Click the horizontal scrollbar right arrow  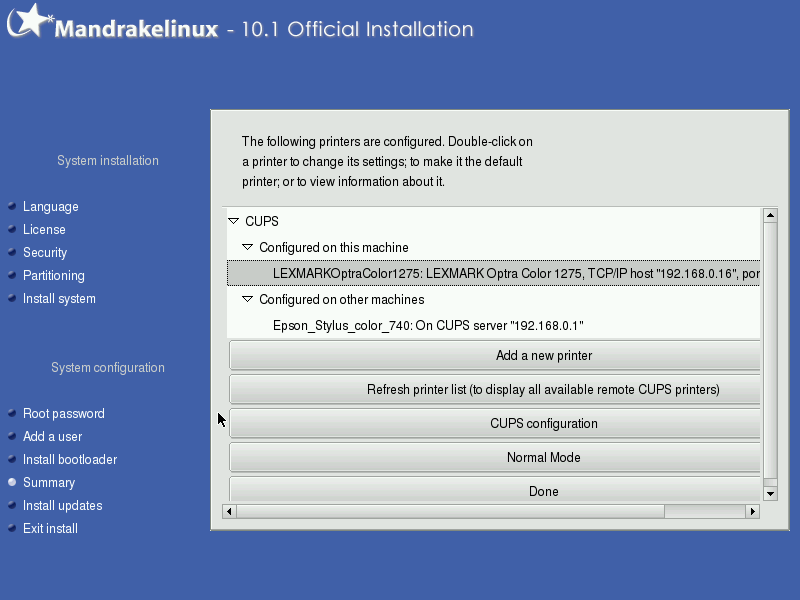click(753, 511)
